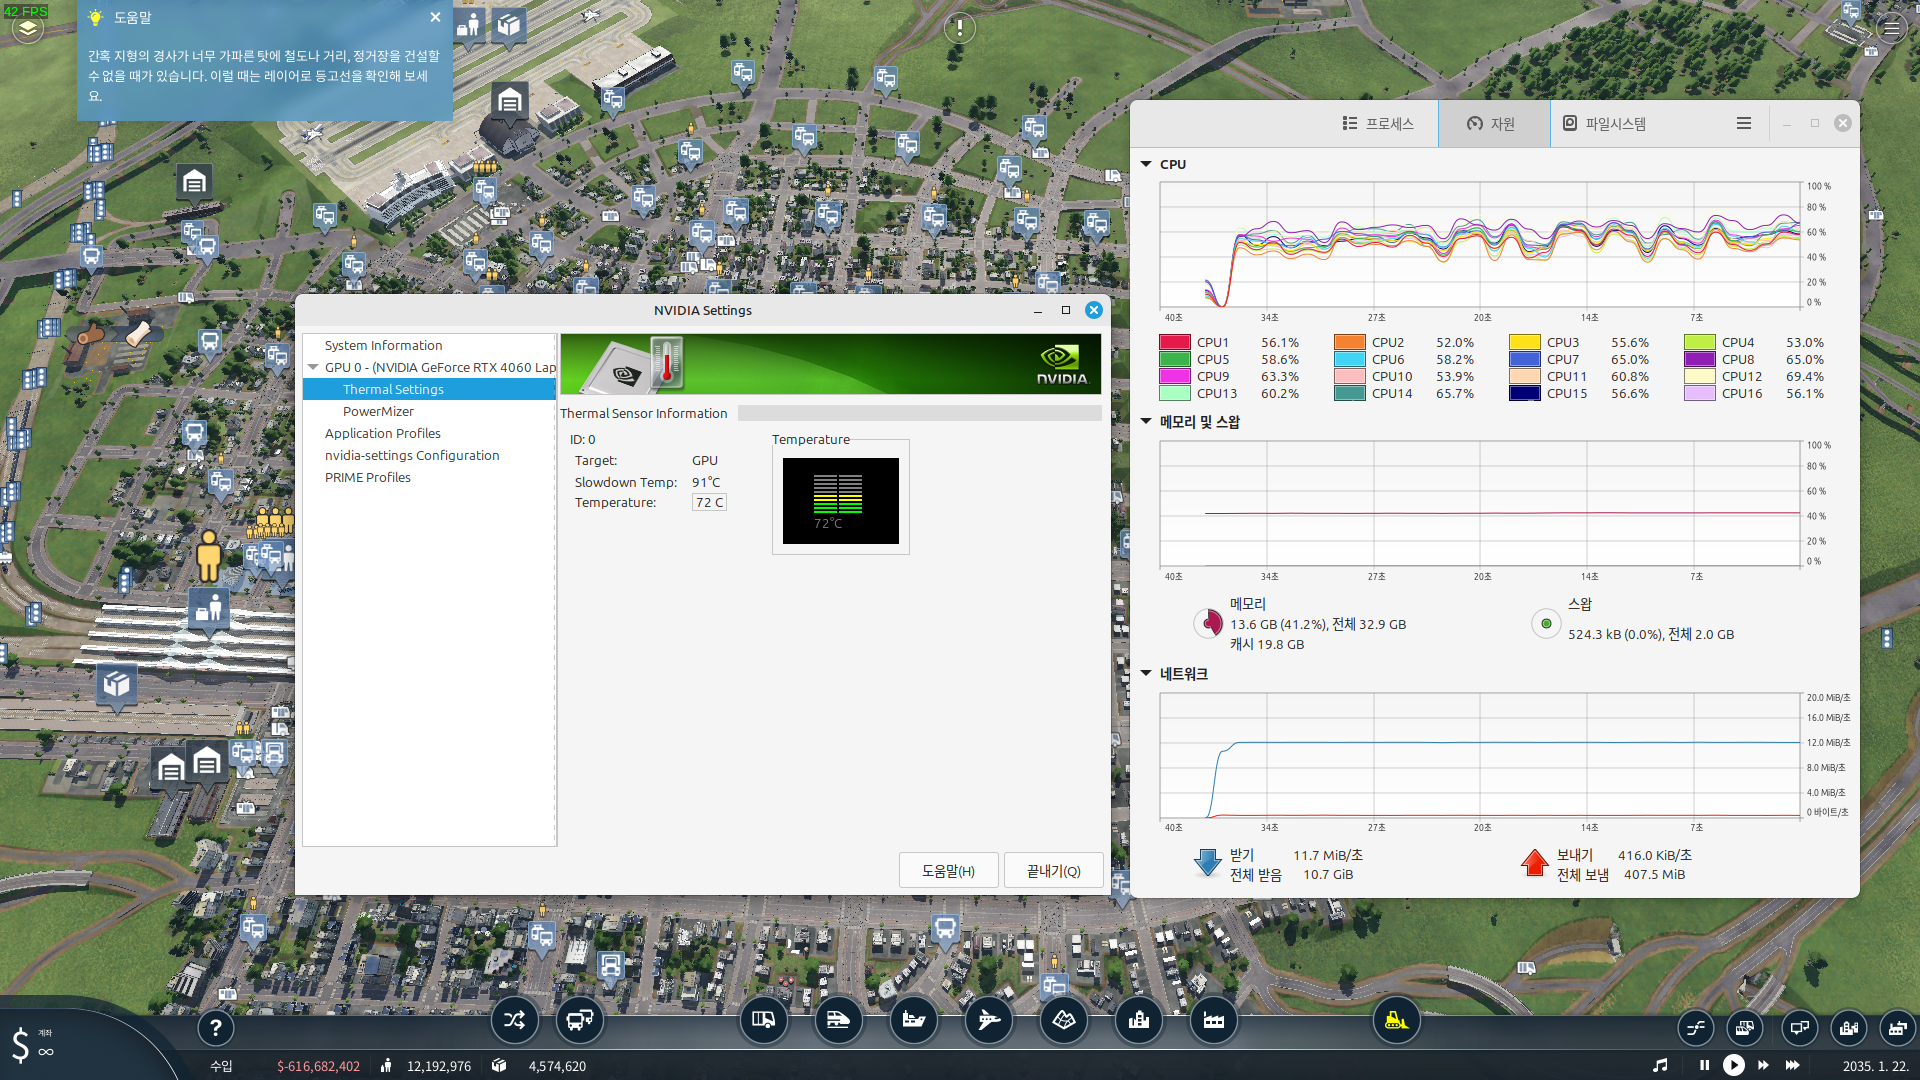Change the CPU7 blue color swatch

pos(1524,359)
